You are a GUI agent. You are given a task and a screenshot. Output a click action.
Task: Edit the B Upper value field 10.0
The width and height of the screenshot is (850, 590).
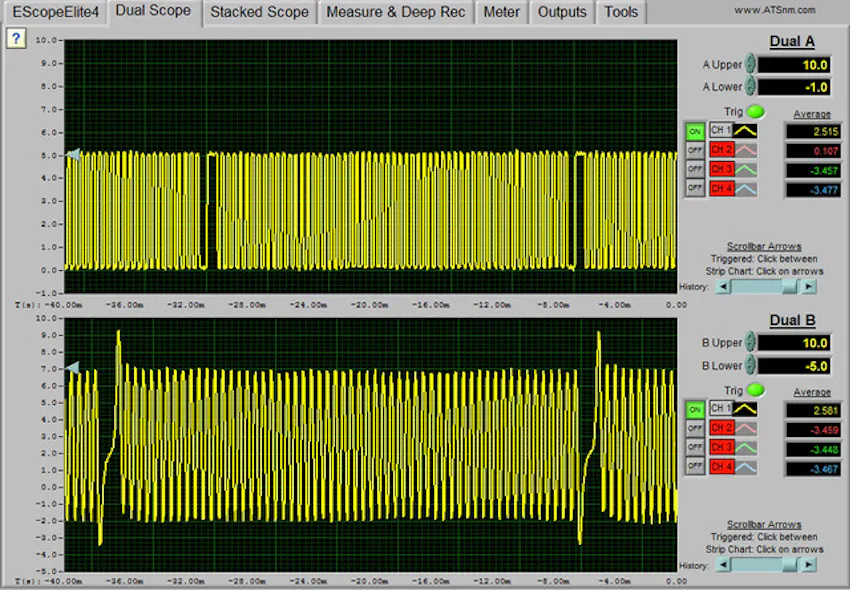coord(794,343)
